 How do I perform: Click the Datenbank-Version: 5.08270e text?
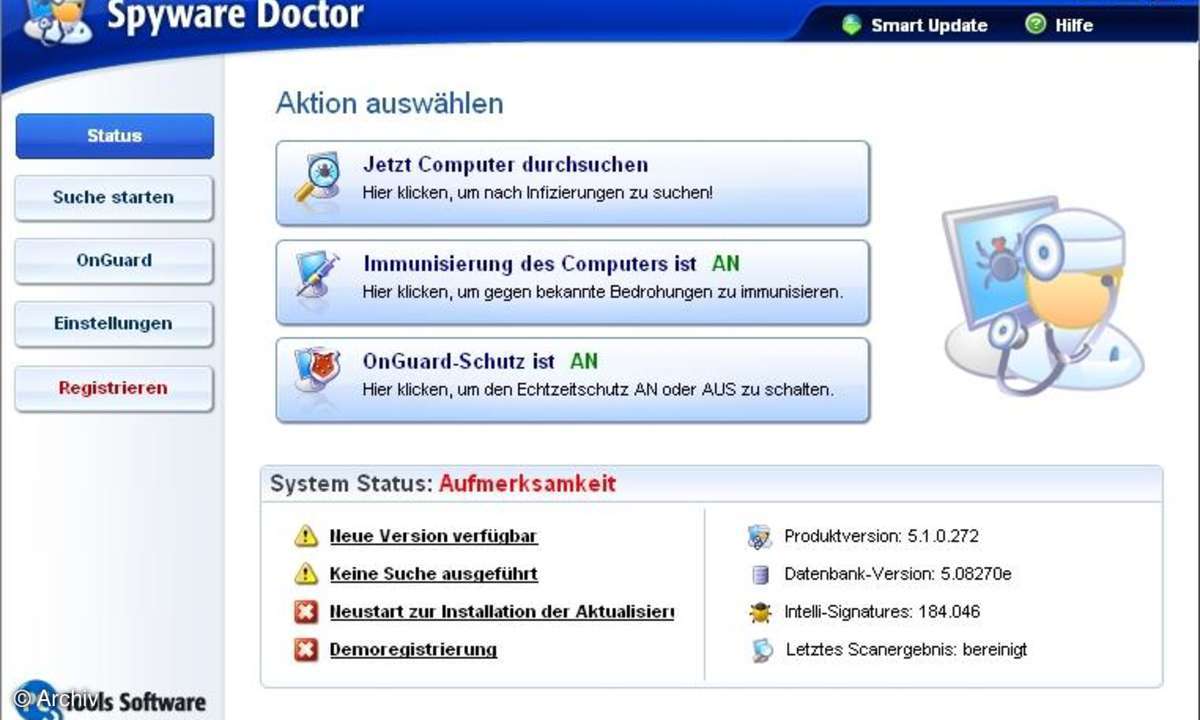coord(898,574)
